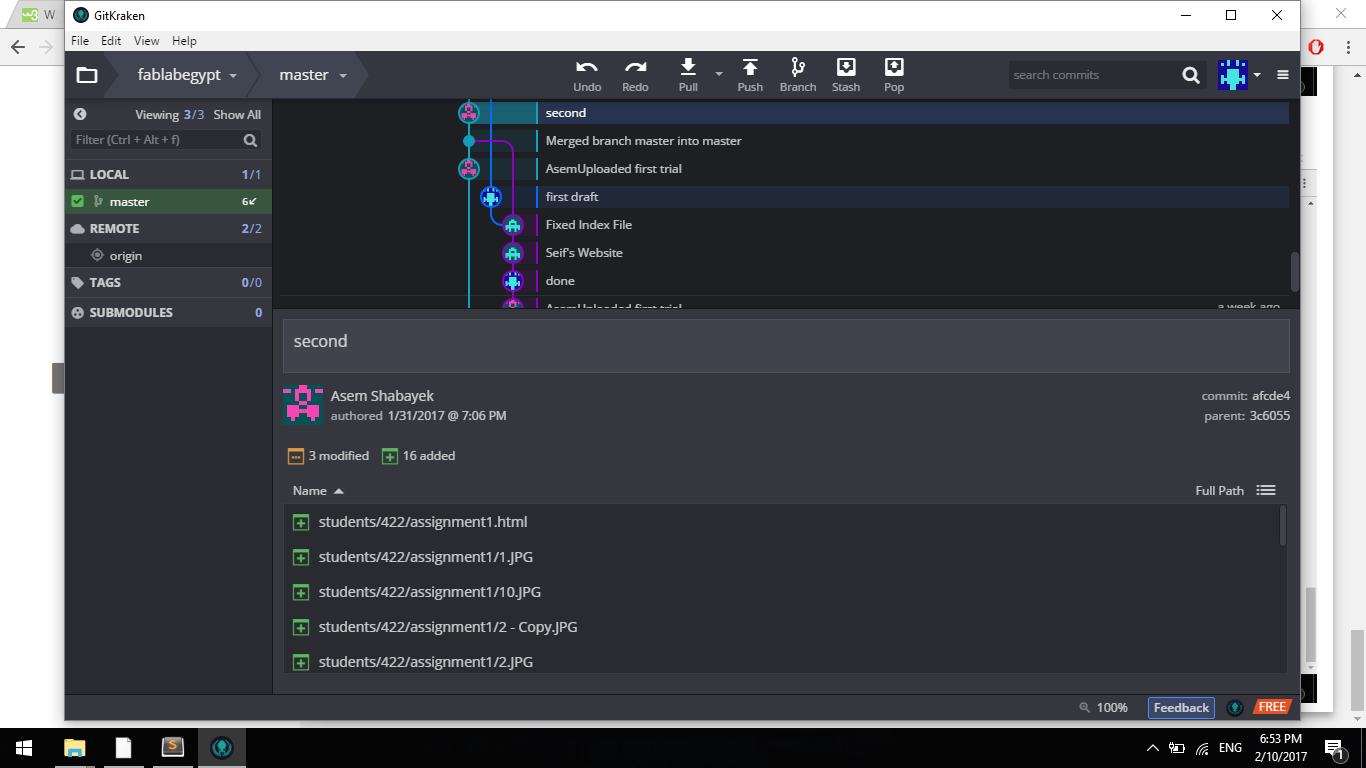Select the 'second' commit graph avatar

[469, 113]
